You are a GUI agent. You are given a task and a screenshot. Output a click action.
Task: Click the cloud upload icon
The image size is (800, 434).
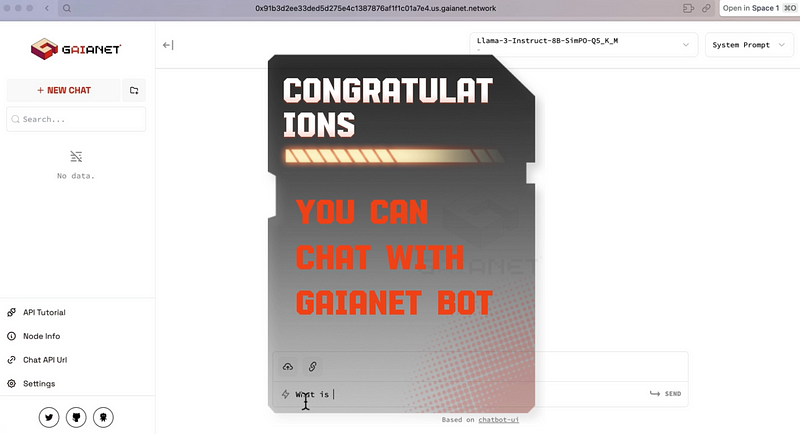click(288, 367)
